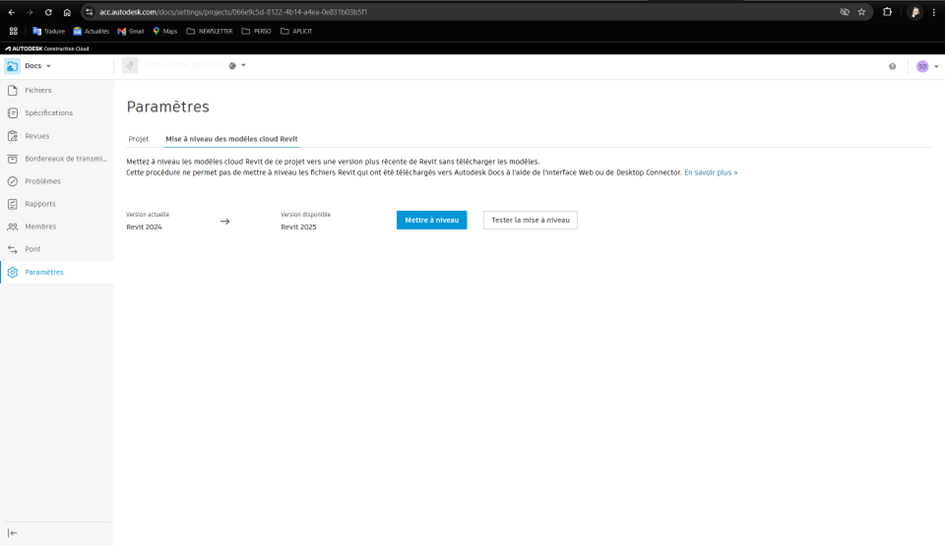Open Fichiers in the sidebar
Viewport: 945px width, 546px height.
coord(38,90)
